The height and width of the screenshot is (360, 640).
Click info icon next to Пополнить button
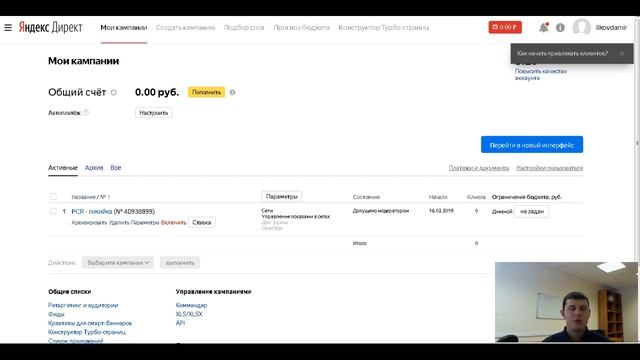click(232, 92)
